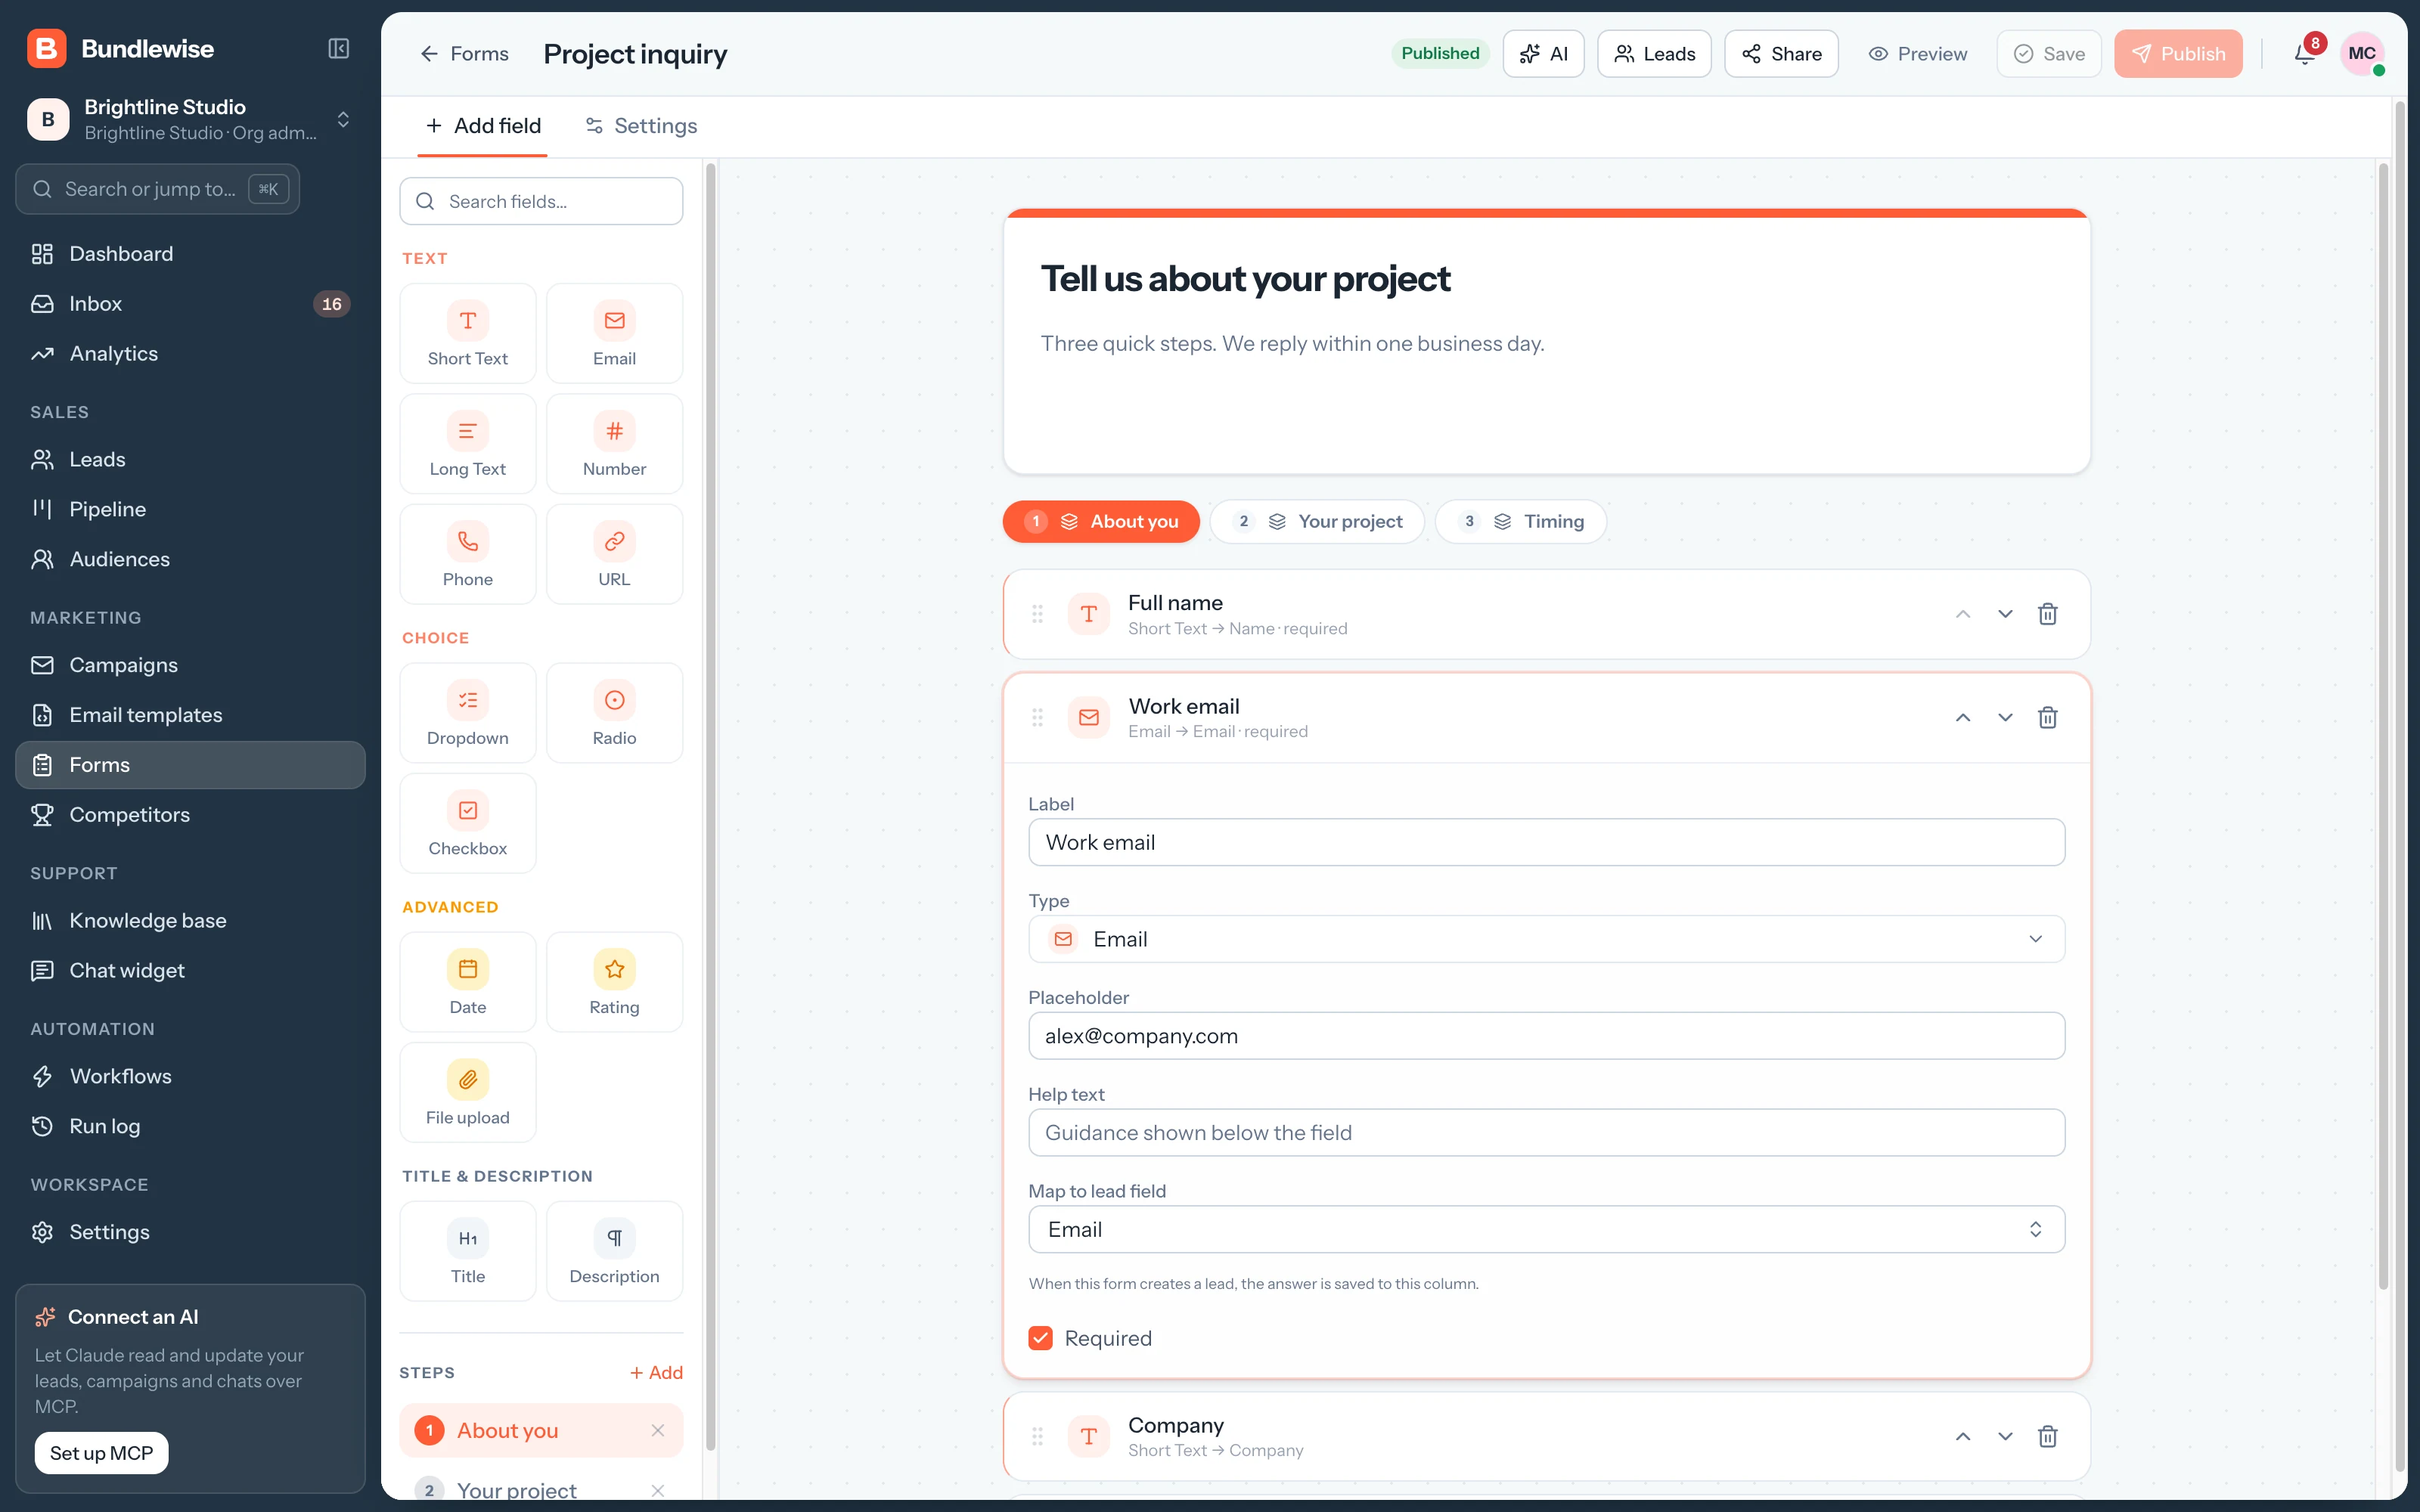The image size is (2420, 1512).
Task: Add a File upload field
Action: pyautogui.click(x=468, y=1093)
